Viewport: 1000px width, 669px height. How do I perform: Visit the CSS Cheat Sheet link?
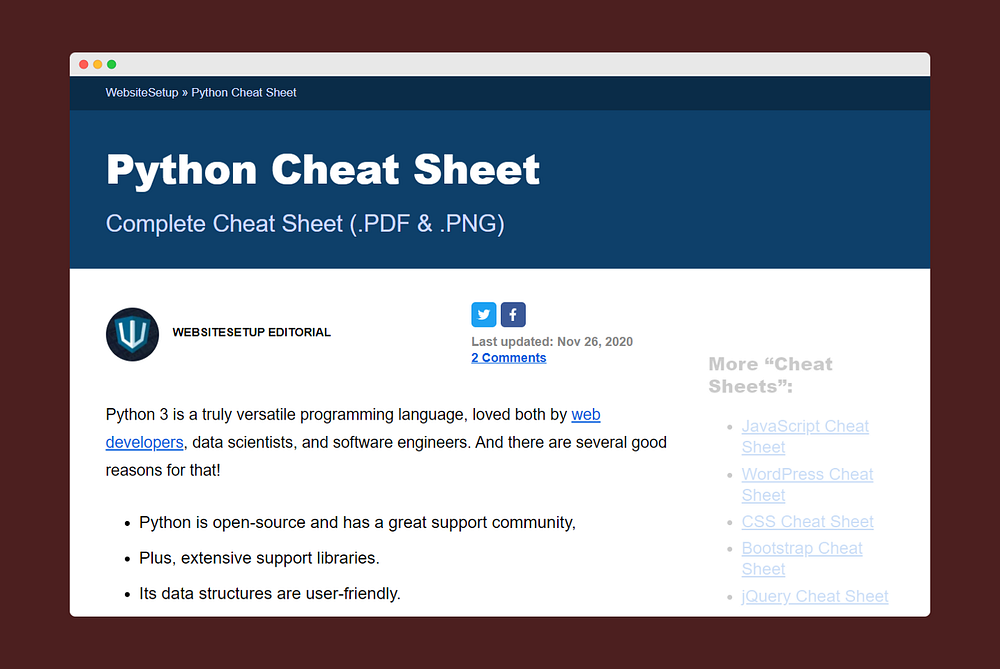click(807, 522)
